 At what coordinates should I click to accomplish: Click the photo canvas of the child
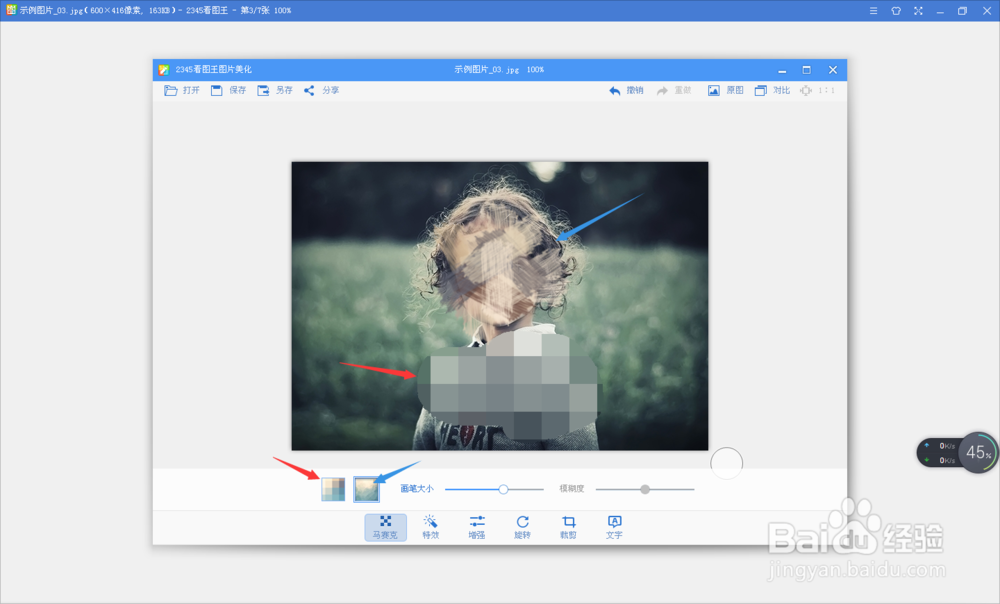point(500,306)
